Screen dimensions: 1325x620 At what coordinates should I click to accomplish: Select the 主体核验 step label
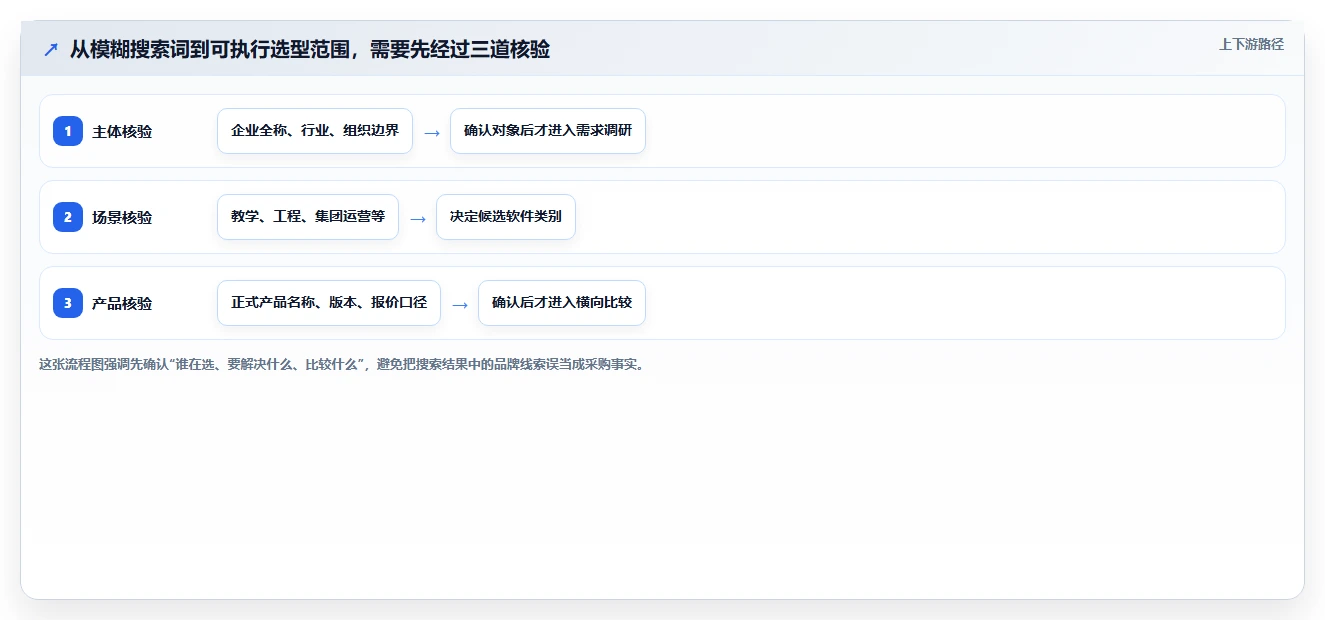[x=122, y=131]
